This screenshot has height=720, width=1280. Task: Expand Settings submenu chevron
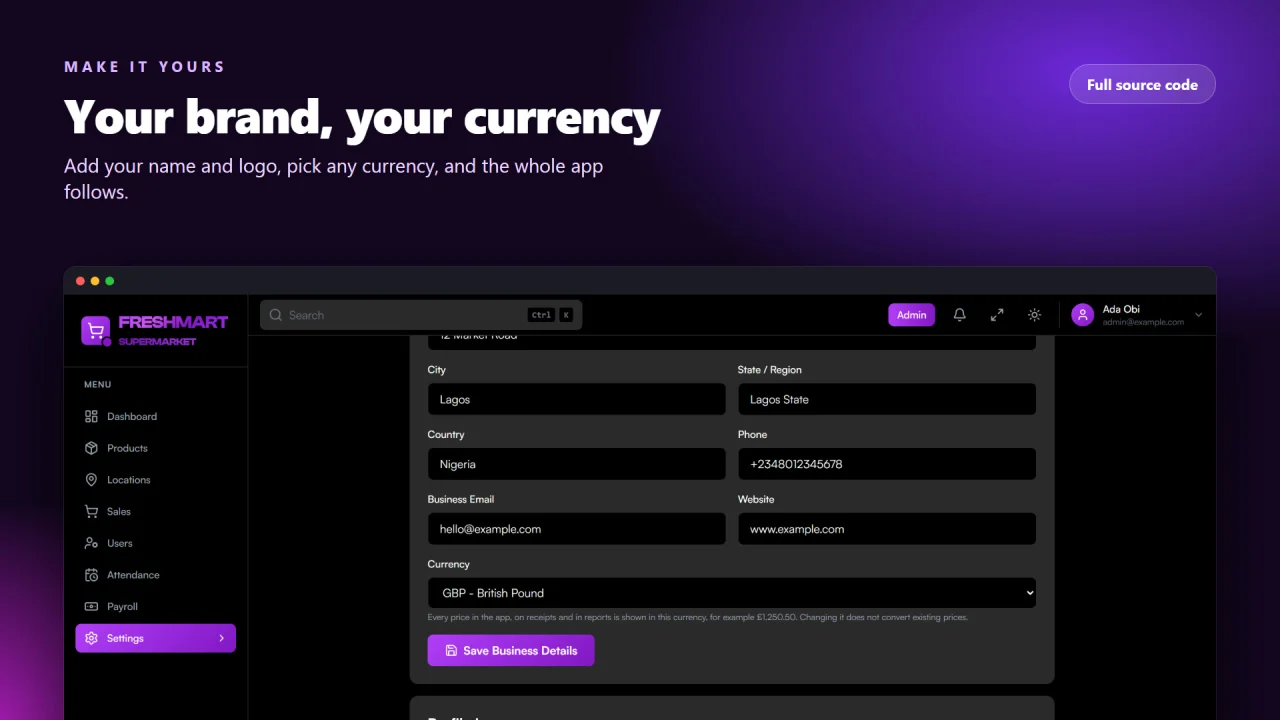(x=221, y=638)
